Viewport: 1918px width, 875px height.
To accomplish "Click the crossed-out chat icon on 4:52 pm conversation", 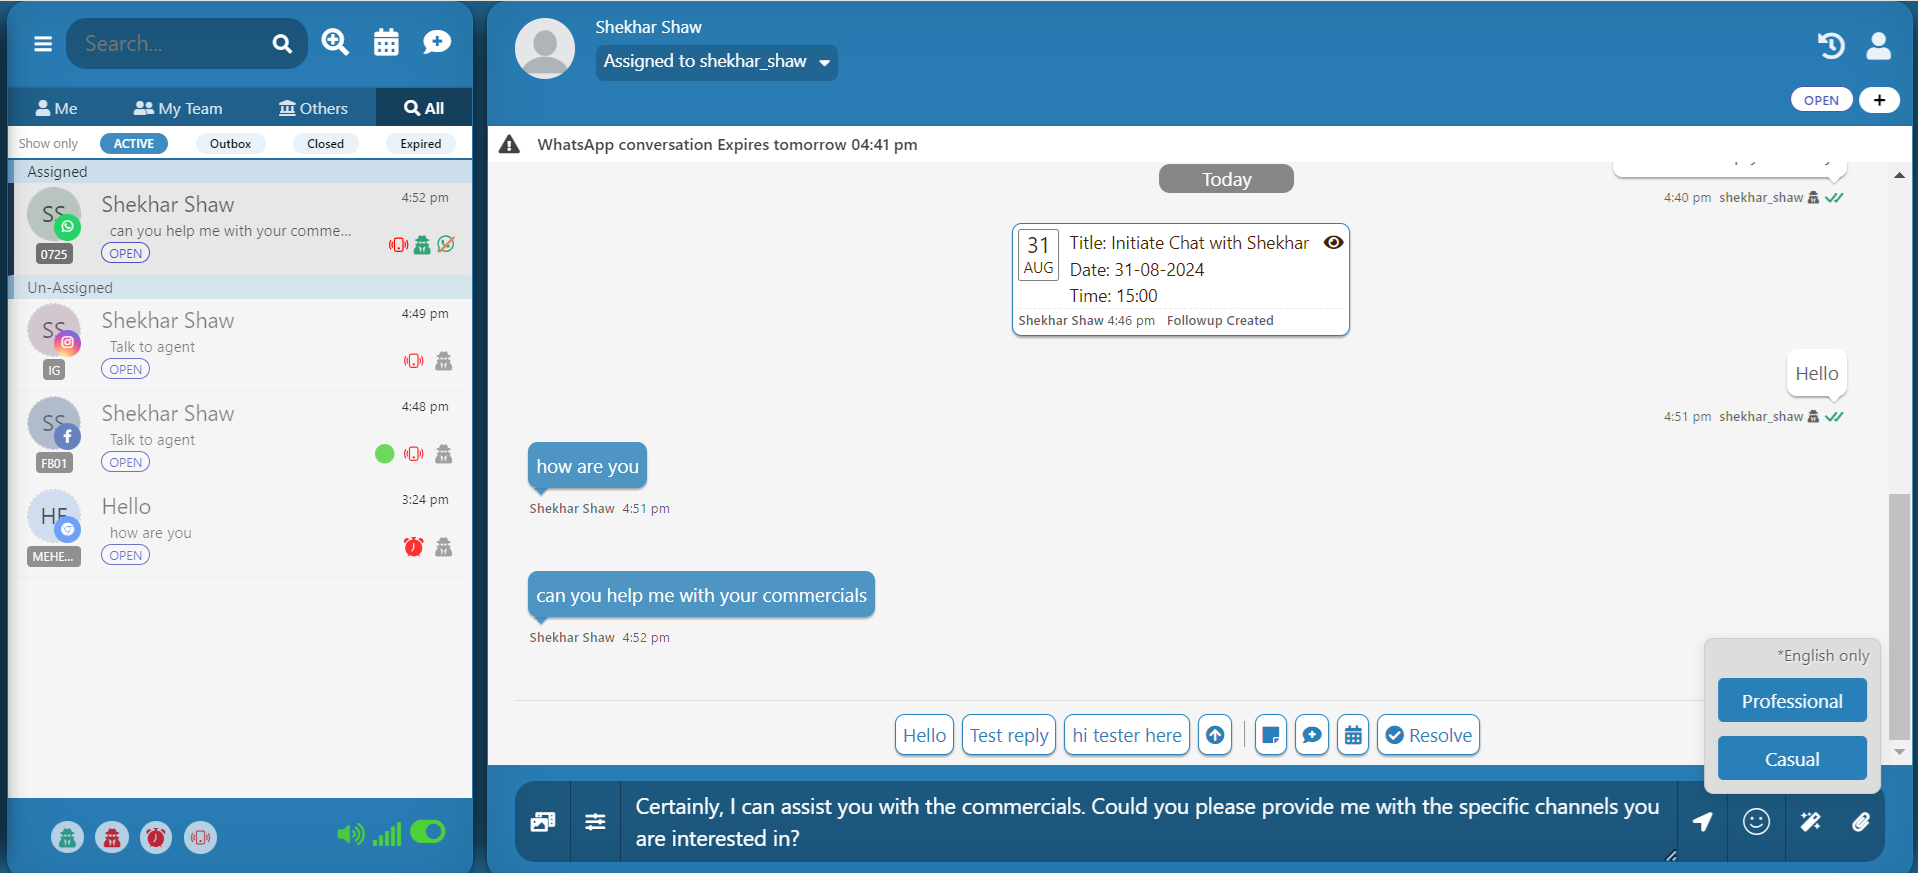I will (446, 244).
